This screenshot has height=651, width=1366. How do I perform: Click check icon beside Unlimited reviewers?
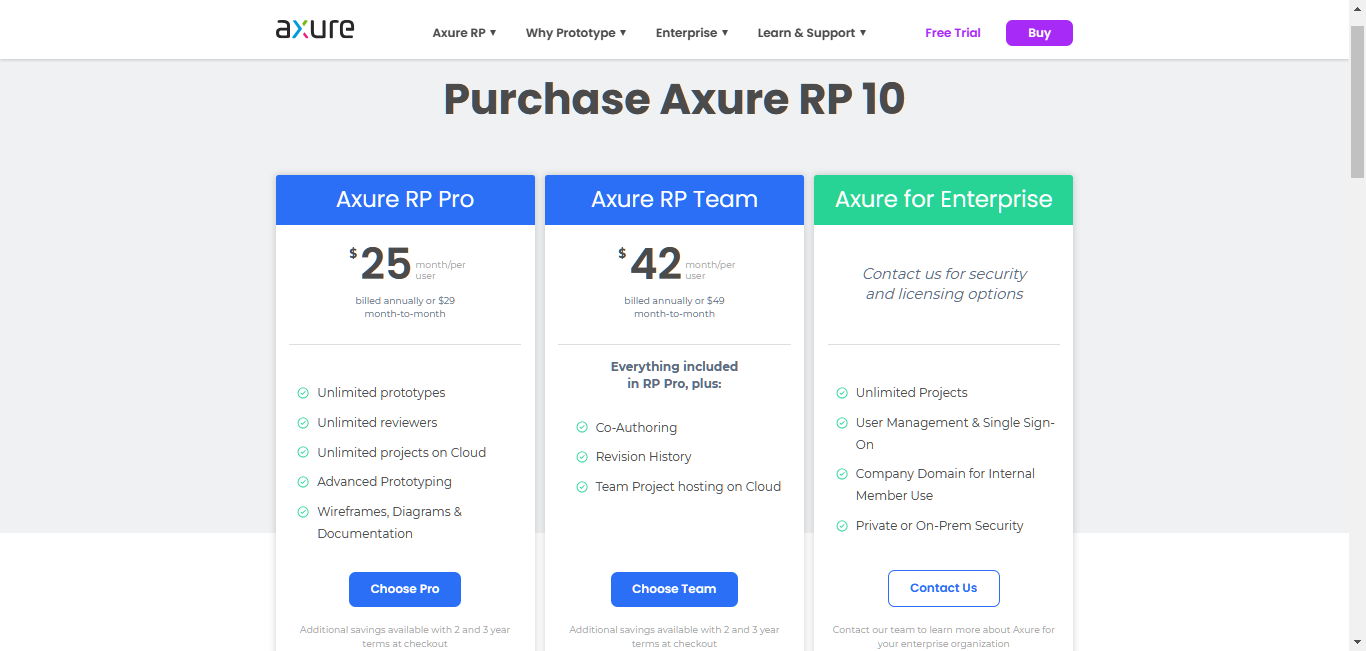(x=303, y=423)
